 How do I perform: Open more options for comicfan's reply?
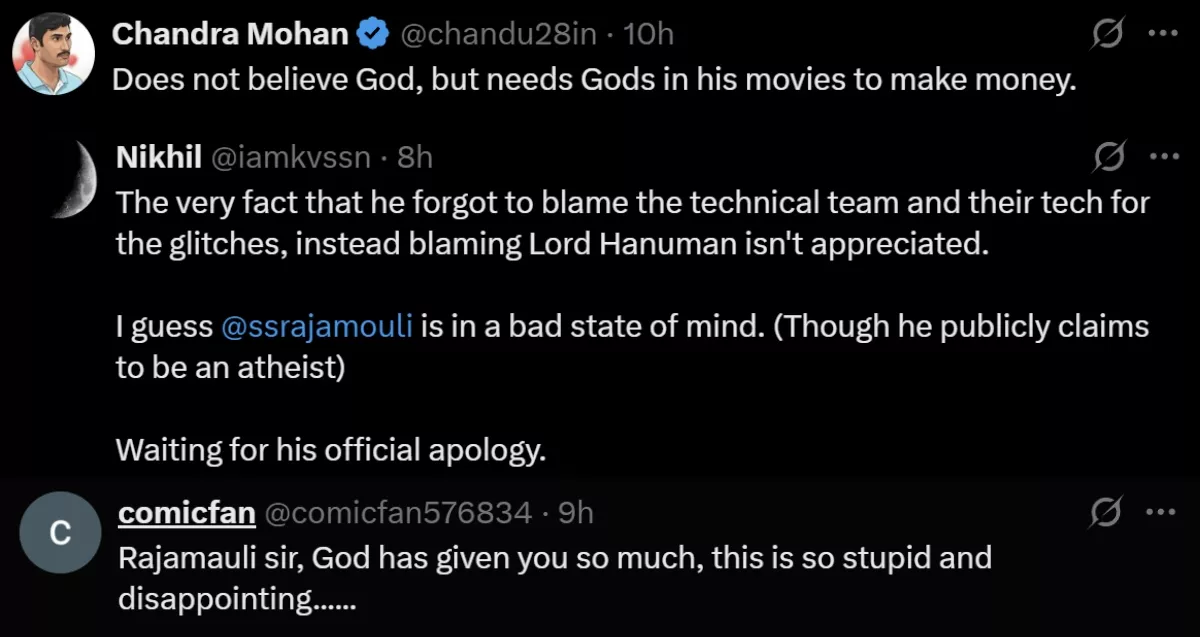pos(1163,511)
